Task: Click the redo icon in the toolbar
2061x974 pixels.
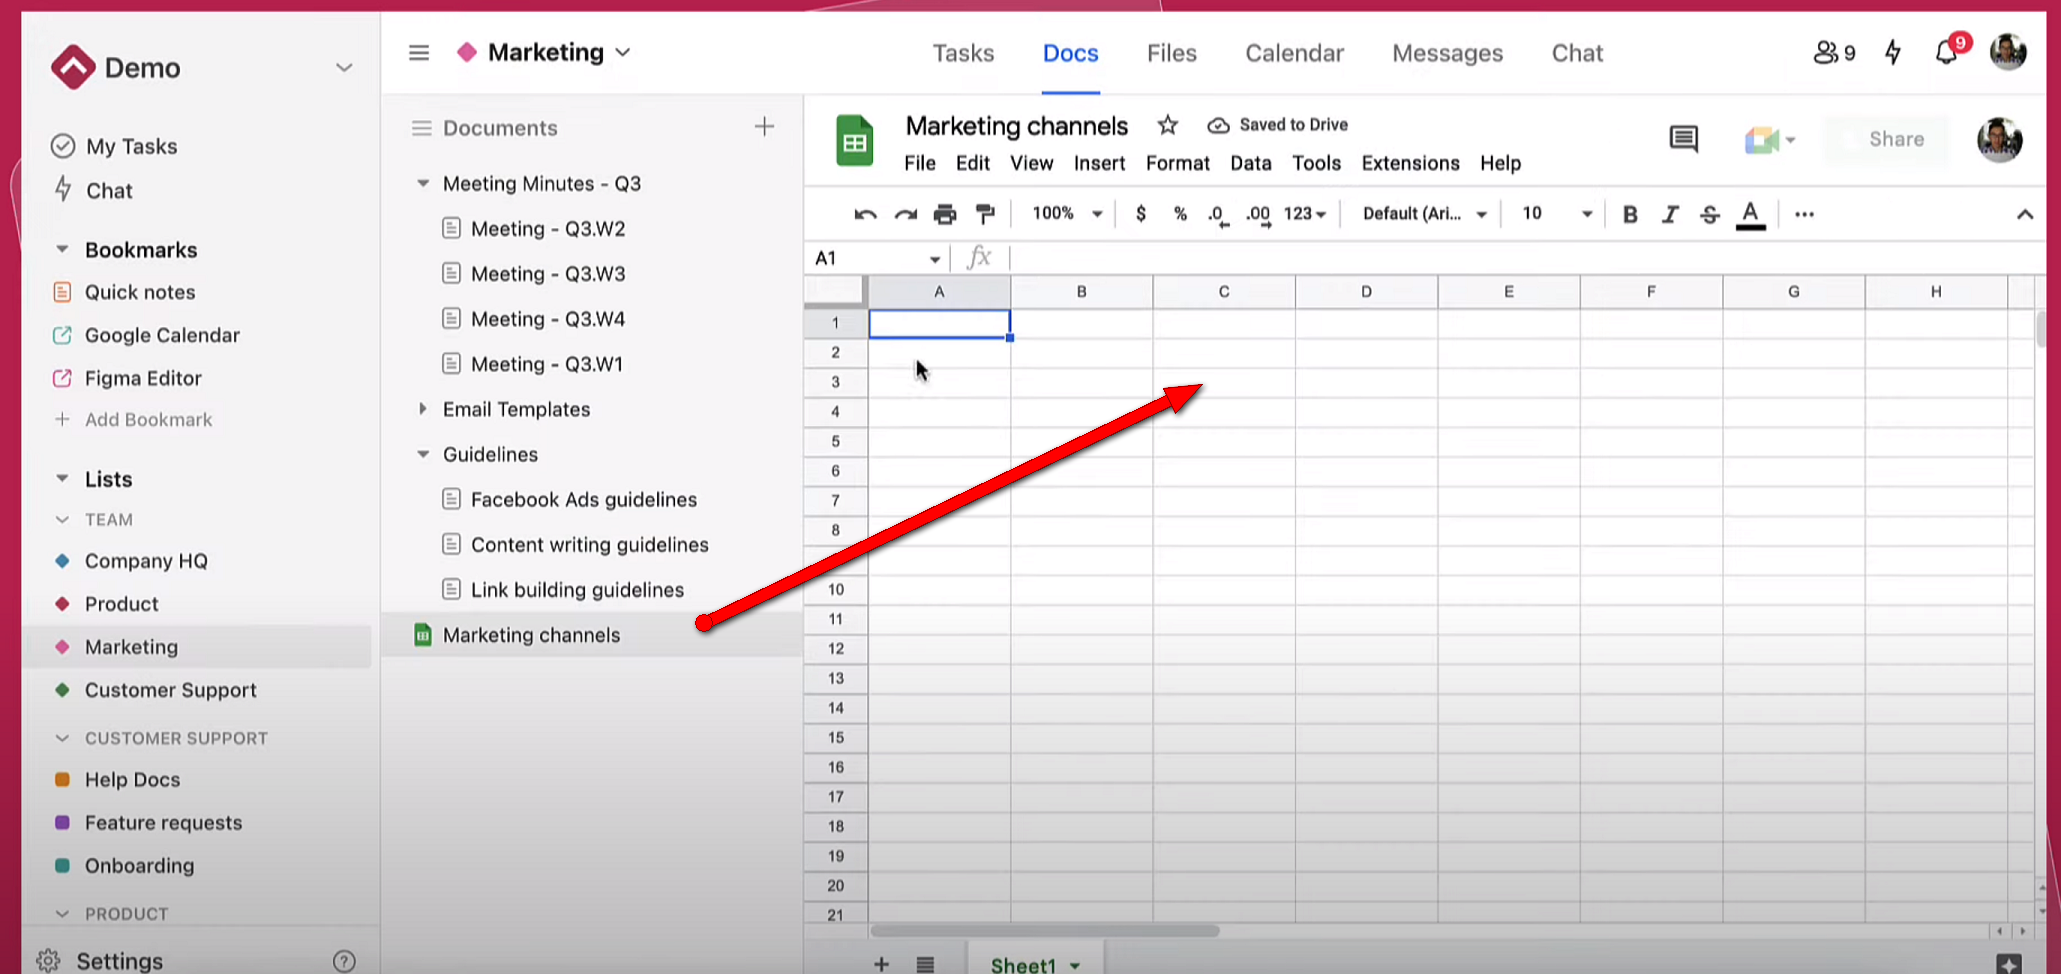Action: point(905,214)
